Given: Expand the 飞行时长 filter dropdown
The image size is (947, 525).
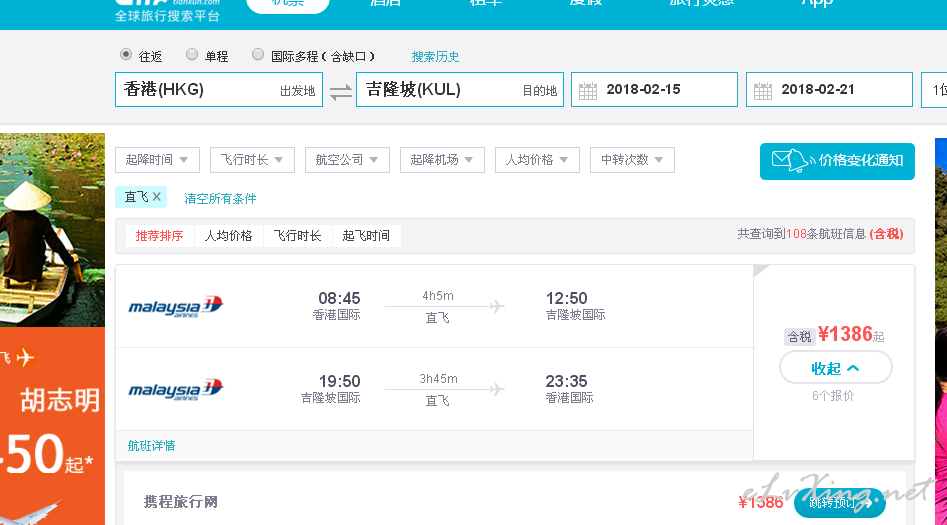Looking at the screenshot, I should (252, 160).
